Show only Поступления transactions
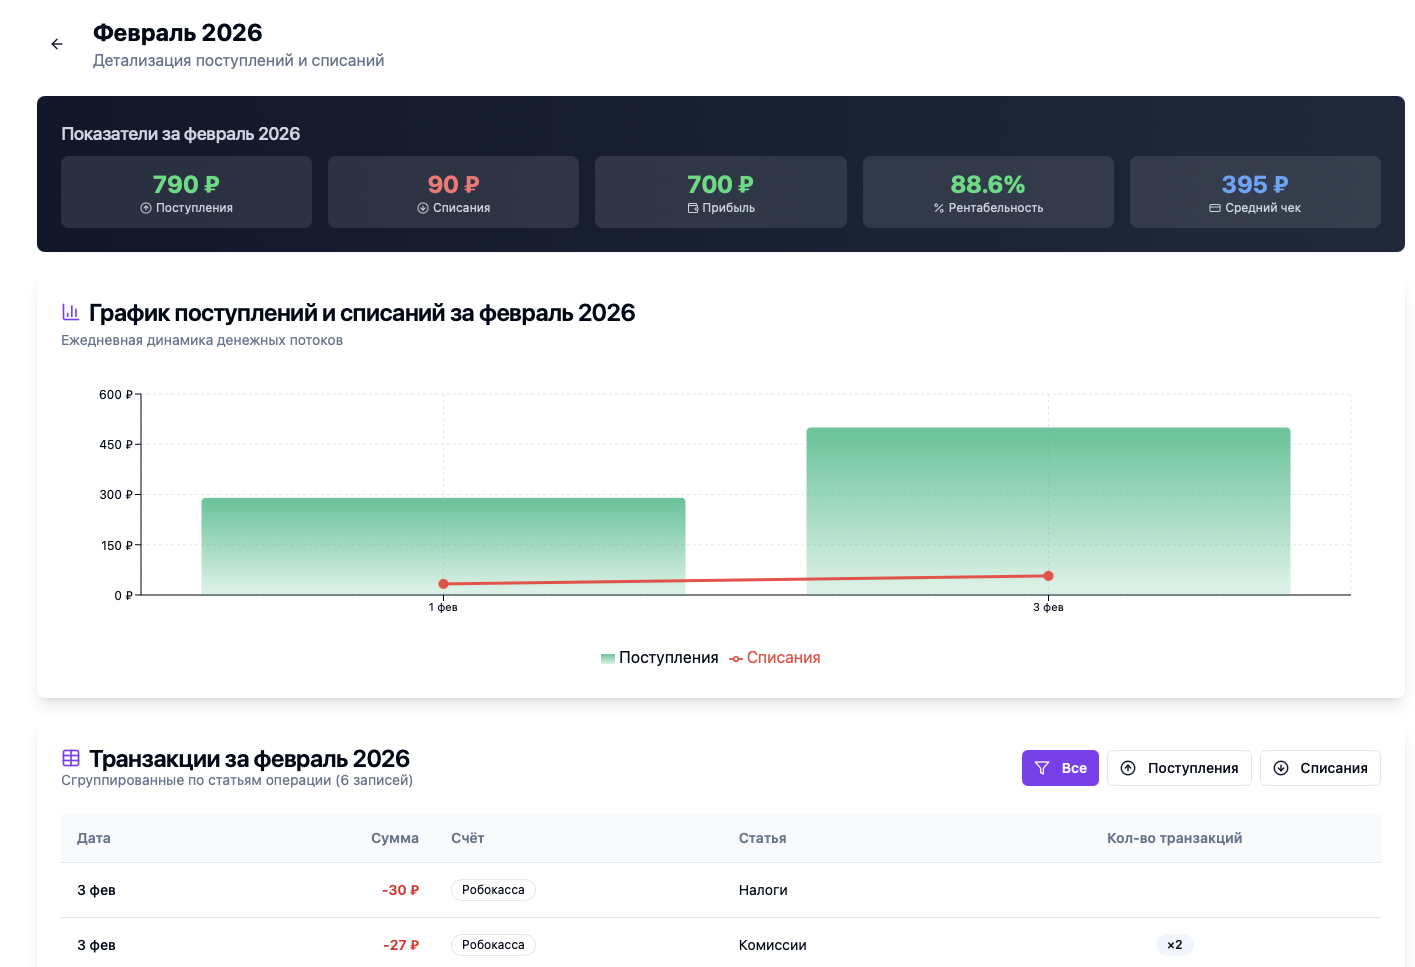The image size is (1415, 967). (1179, 768)
